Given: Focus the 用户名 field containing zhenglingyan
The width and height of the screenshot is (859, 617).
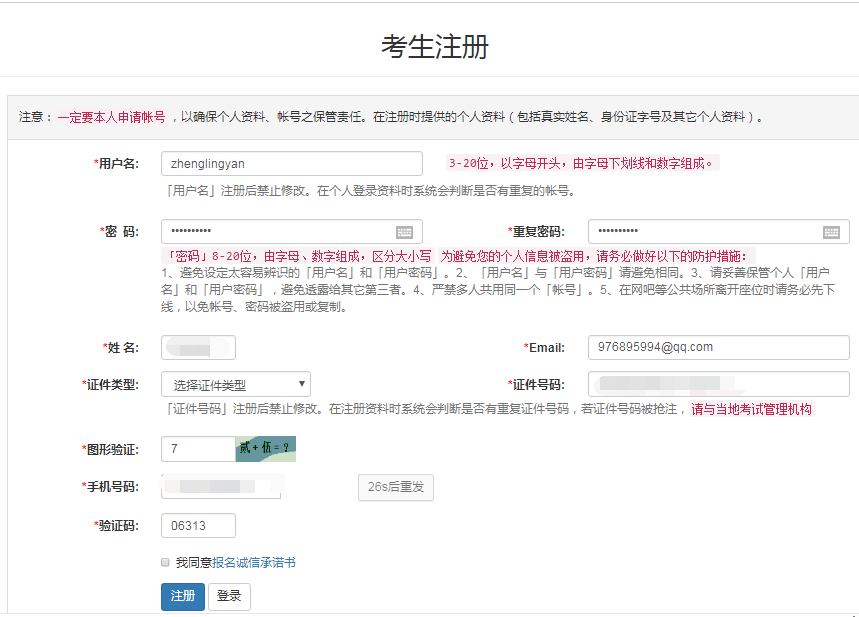Looking at the screenshot, I should pos(291,163).
